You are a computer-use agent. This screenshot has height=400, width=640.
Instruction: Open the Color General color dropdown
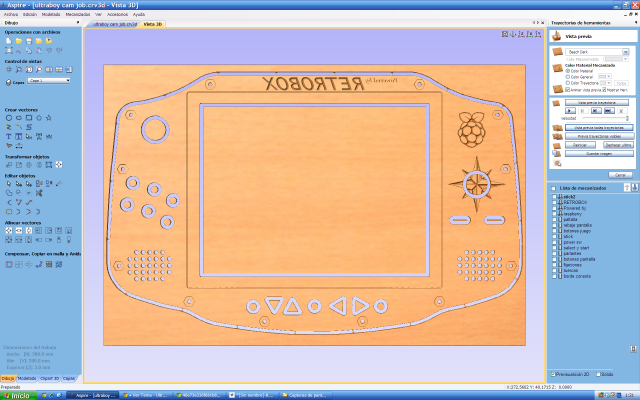click(x=604, y=77)
